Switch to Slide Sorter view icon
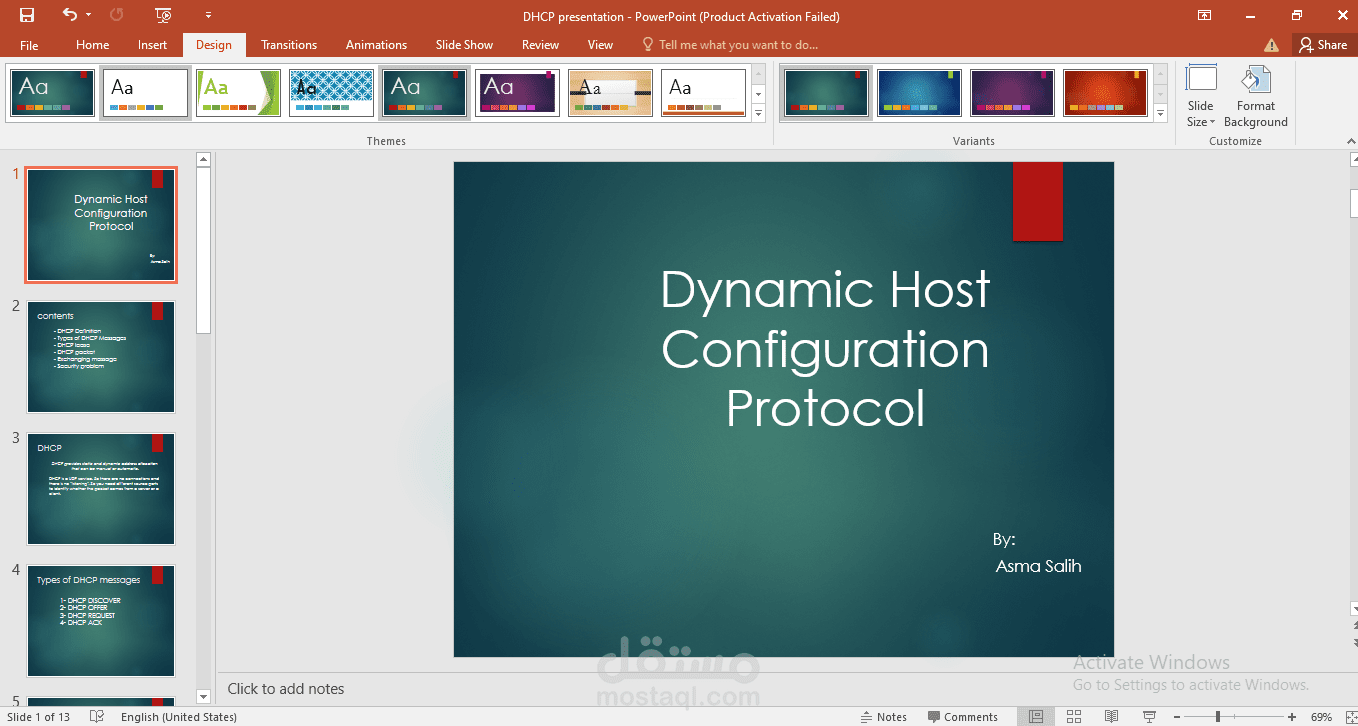 tap(1074, 717)
